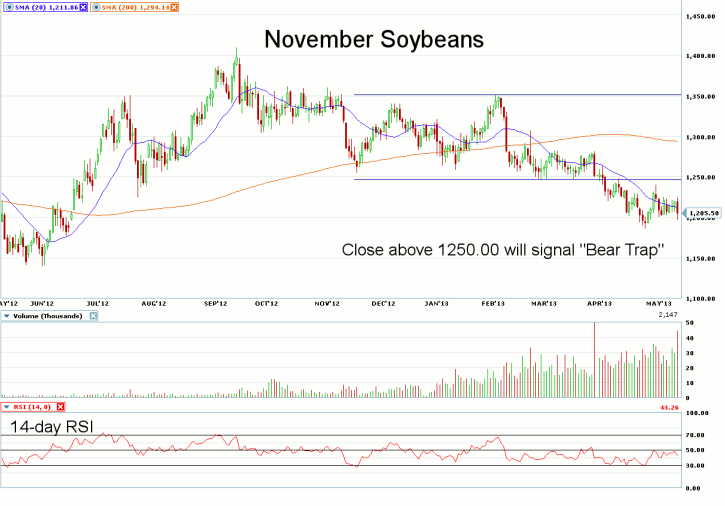Collapse the Volume panel arrow

click(x=6, y=316)
